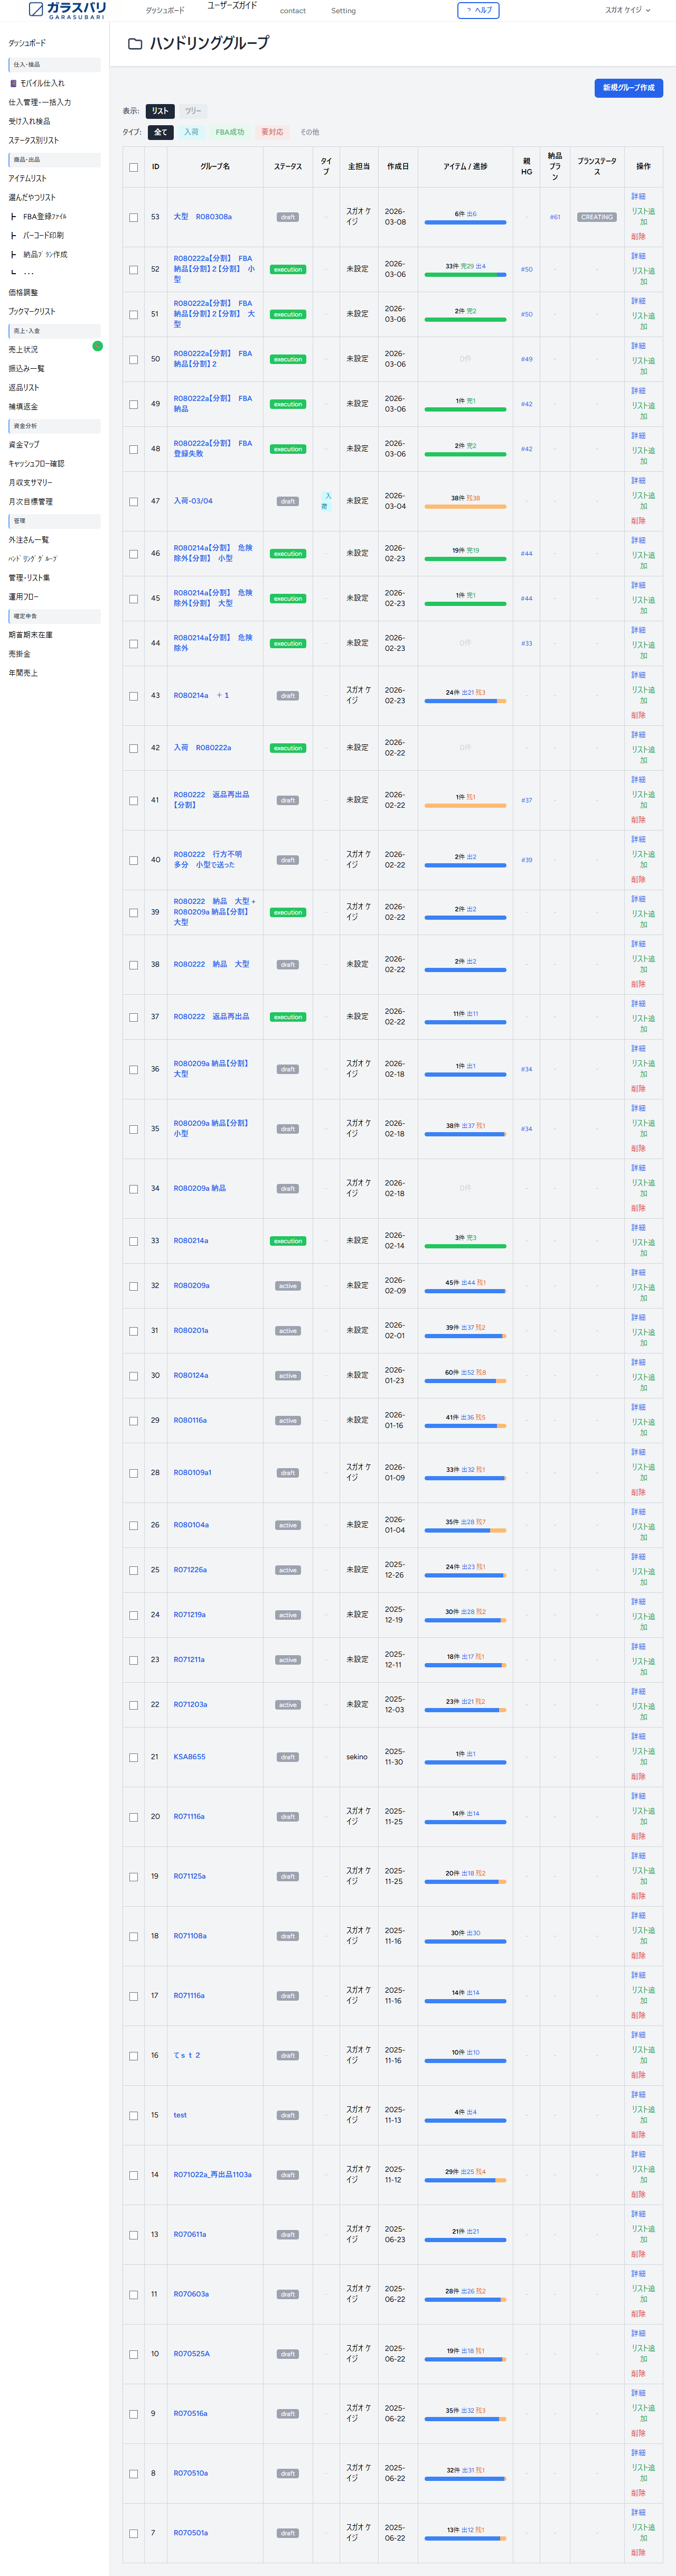The image size is (676, 2576).
Task: Click the progress bar of group 52
Action: point(465,274)
